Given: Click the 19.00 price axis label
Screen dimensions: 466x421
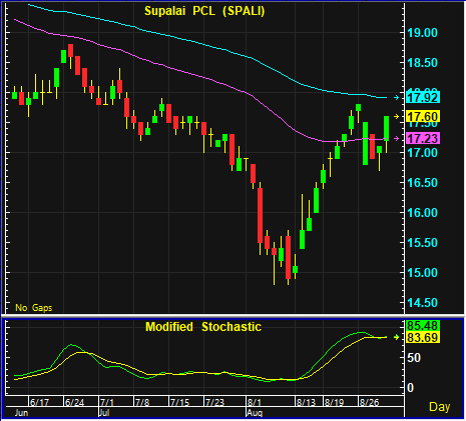Looking at the screenshot, I should click(422, 33).
